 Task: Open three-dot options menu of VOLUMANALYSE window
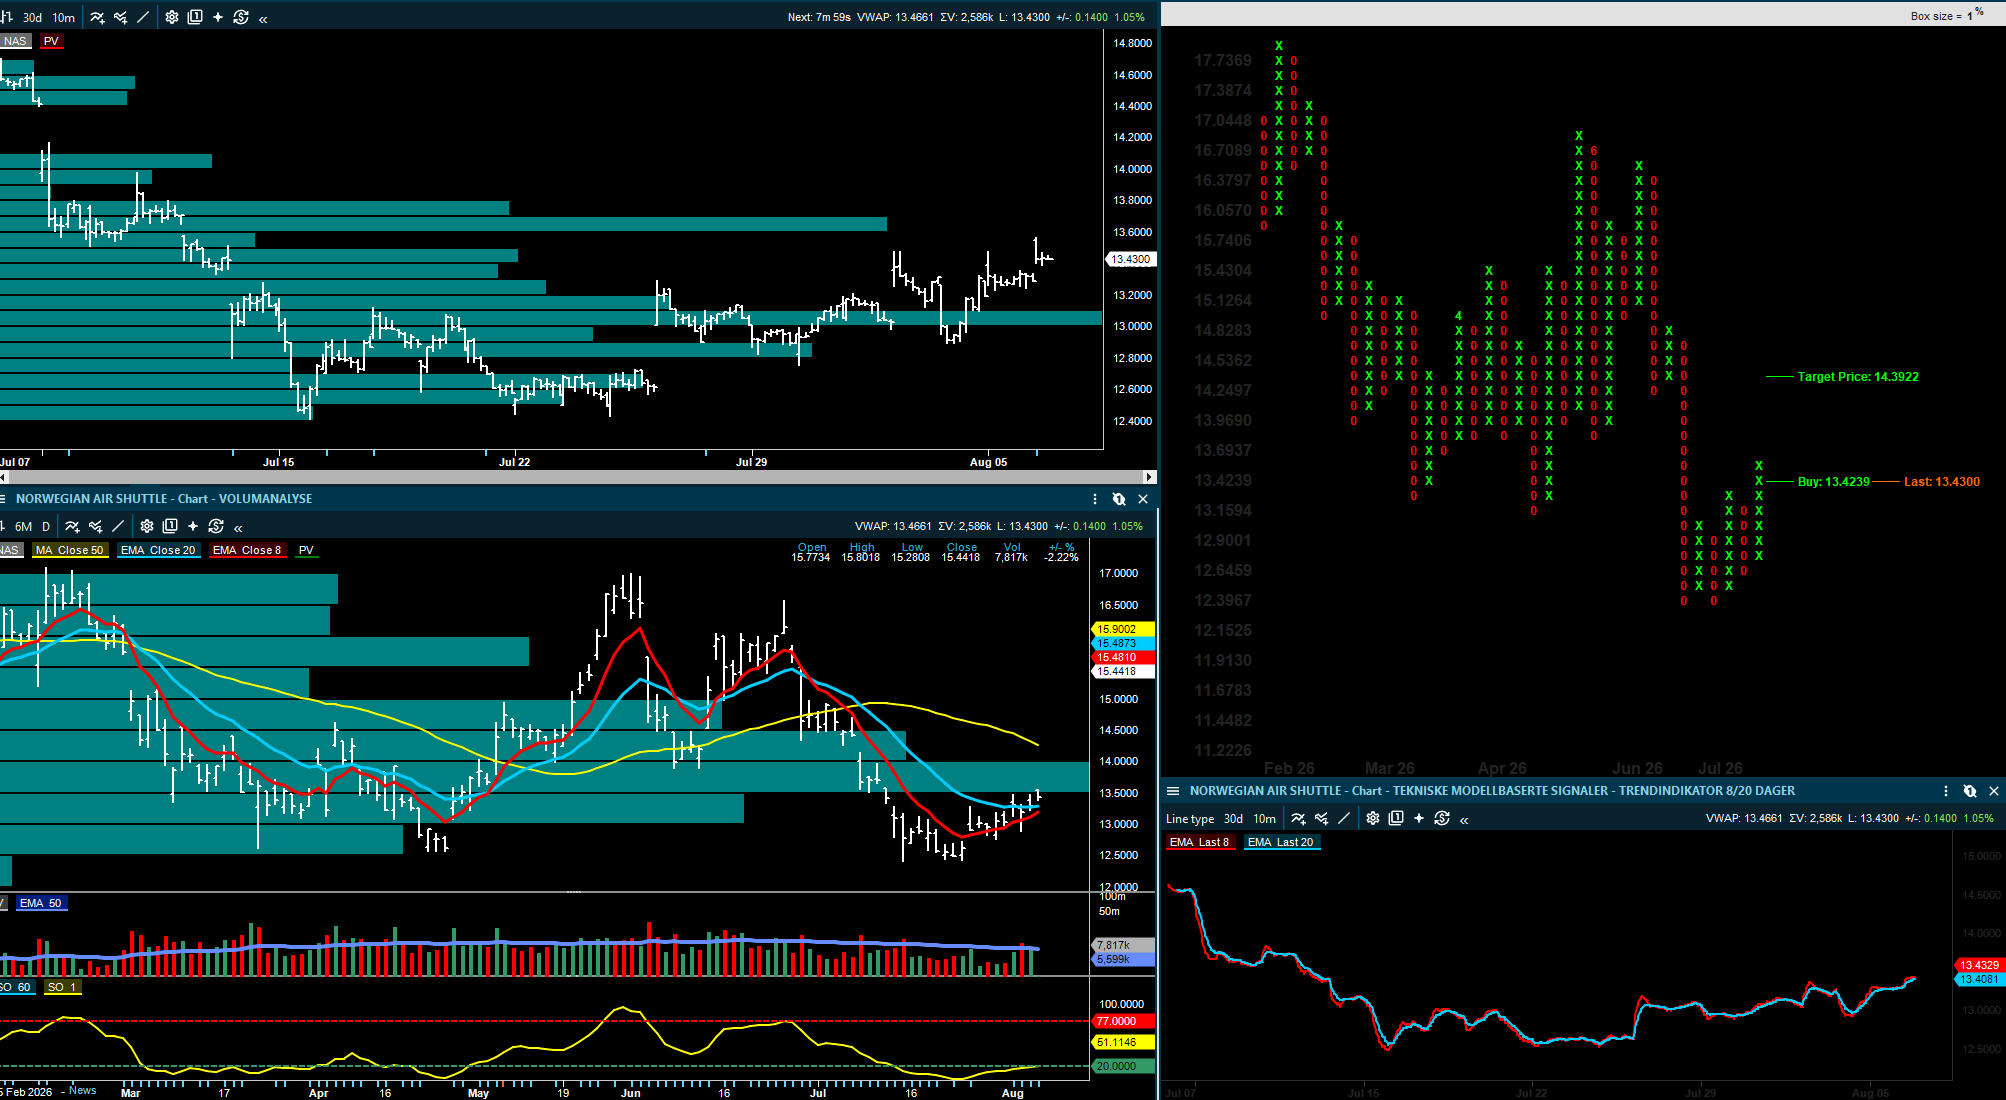coord(1095,499)
